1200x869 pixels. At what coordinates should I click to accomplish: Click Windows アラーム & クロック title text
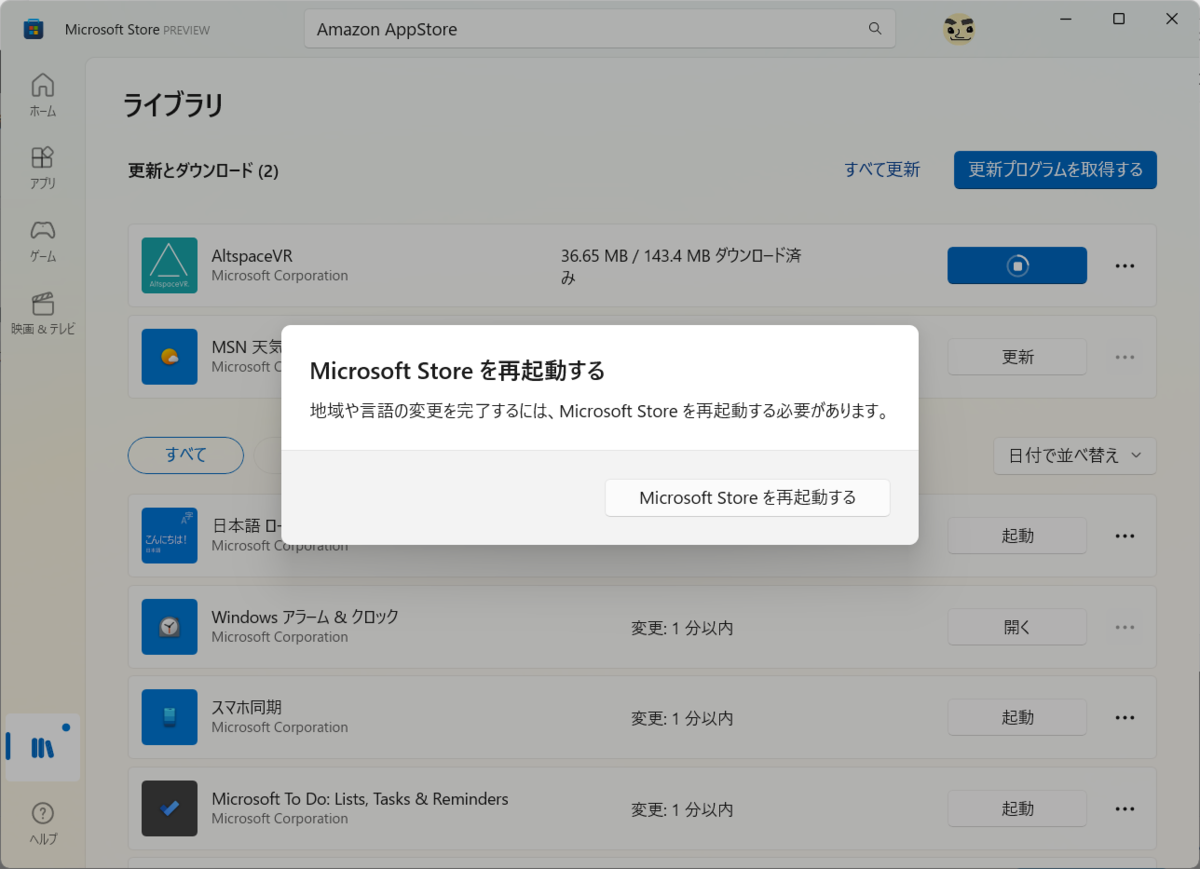(305, 617)
